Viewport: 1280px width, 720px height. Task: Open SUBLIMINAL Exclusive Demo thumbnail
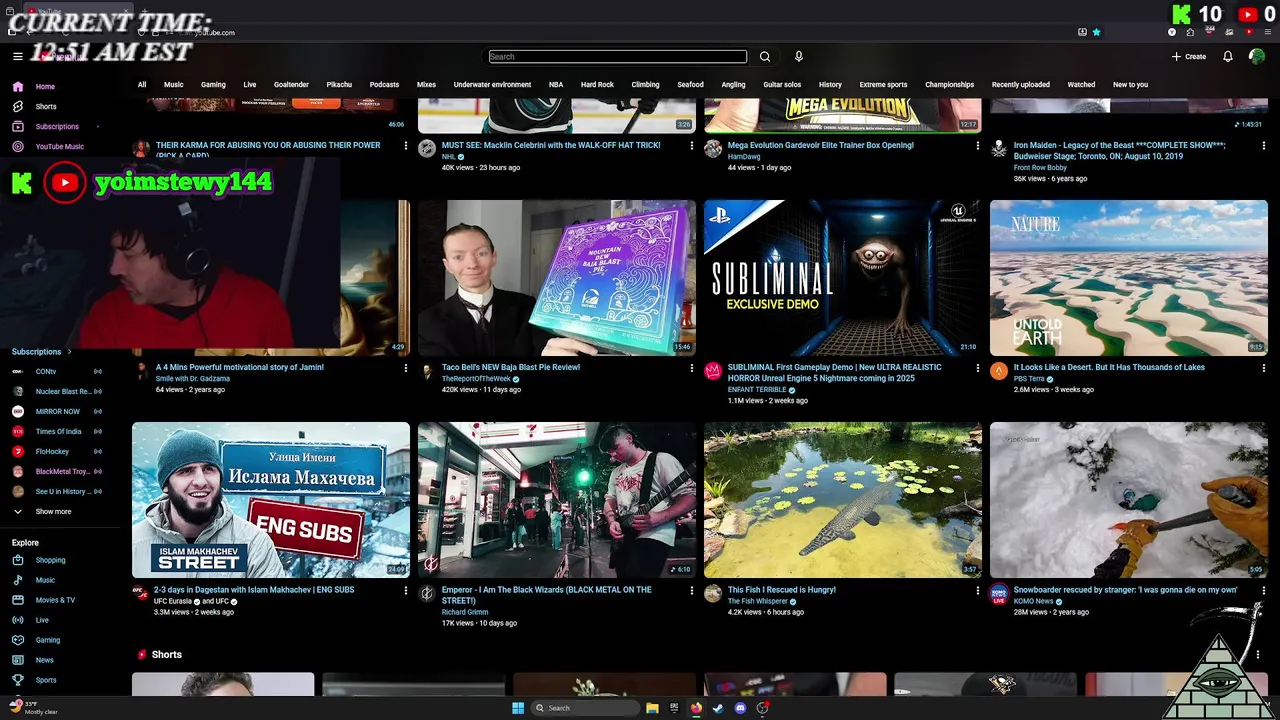843,278
